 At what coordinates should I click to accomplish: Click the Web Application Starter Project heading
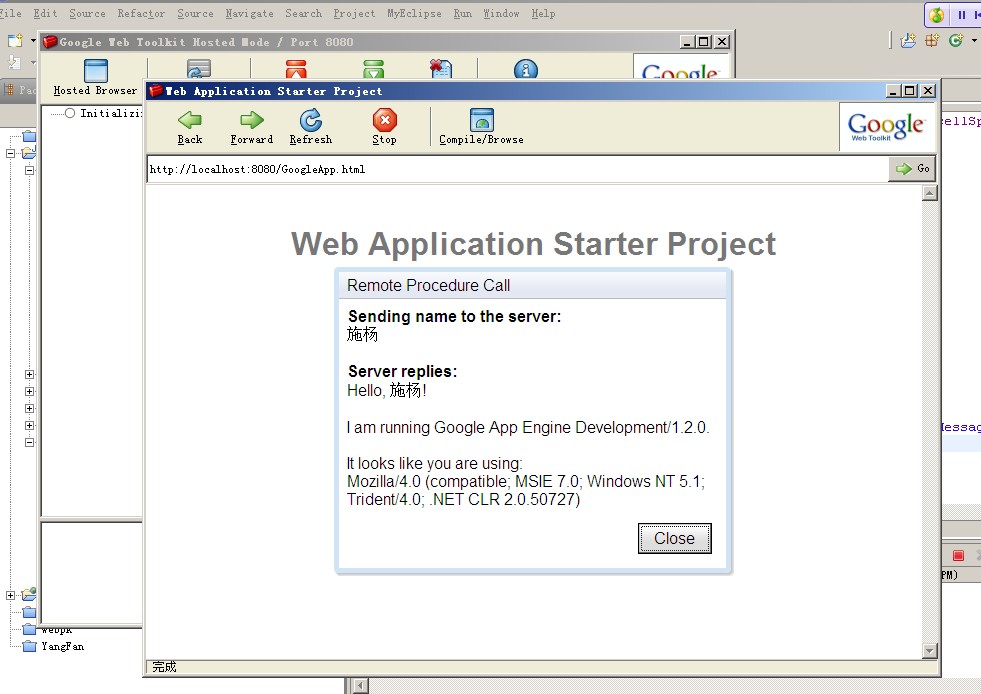[533, 243]
